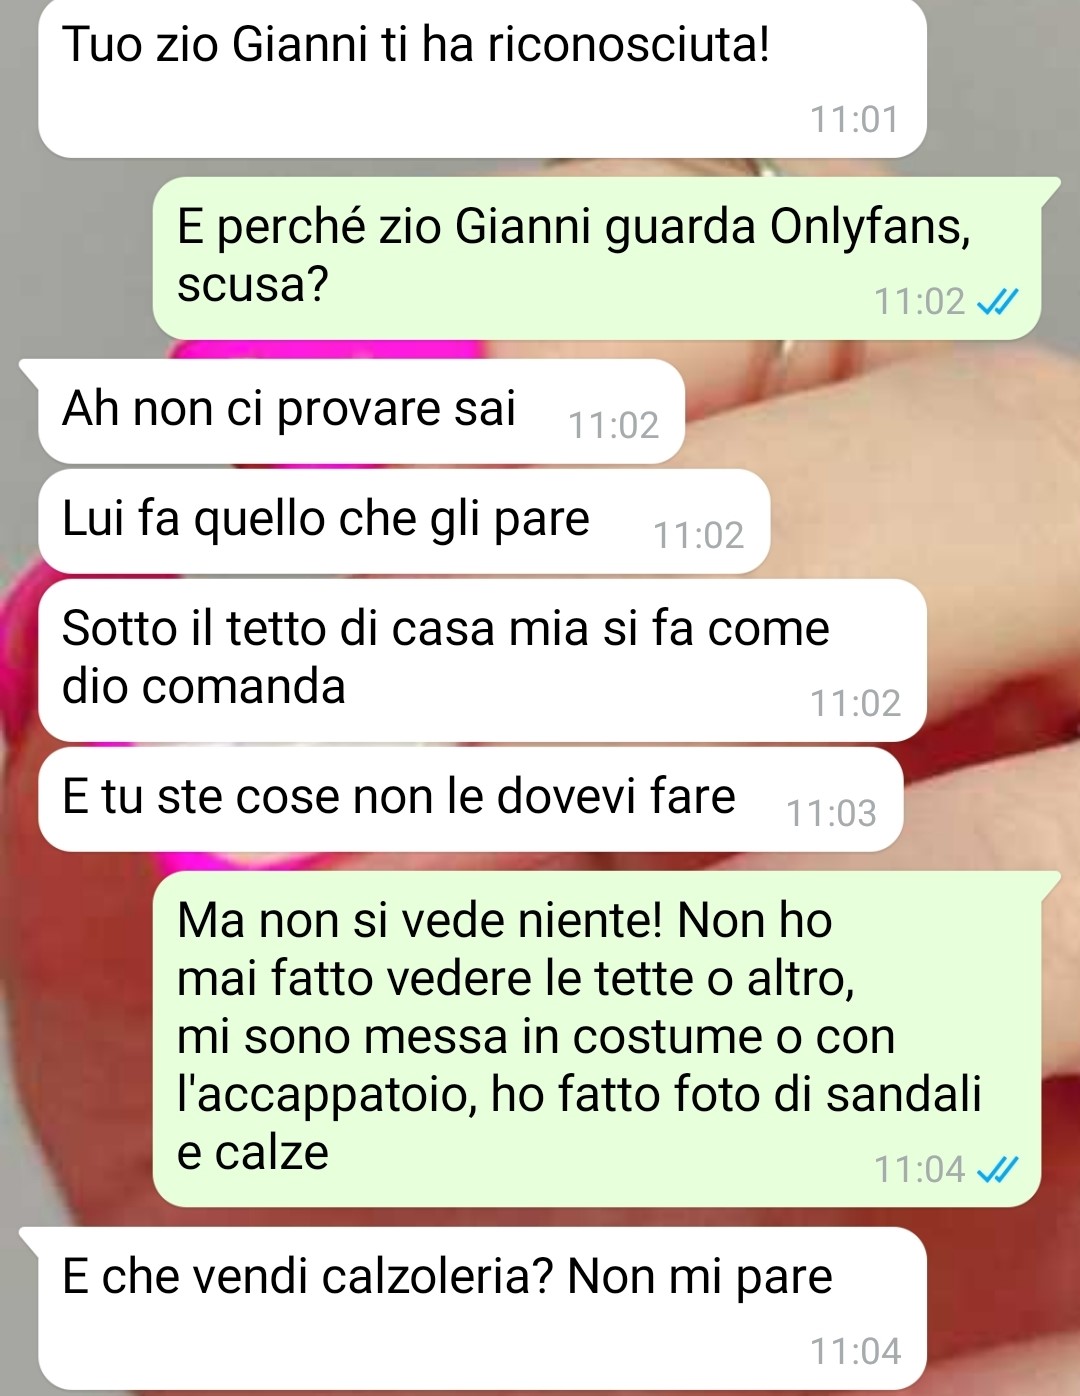
Task: Select the green message about zio Gianni guarda Onlyfans
Action: tap(597, 258)
